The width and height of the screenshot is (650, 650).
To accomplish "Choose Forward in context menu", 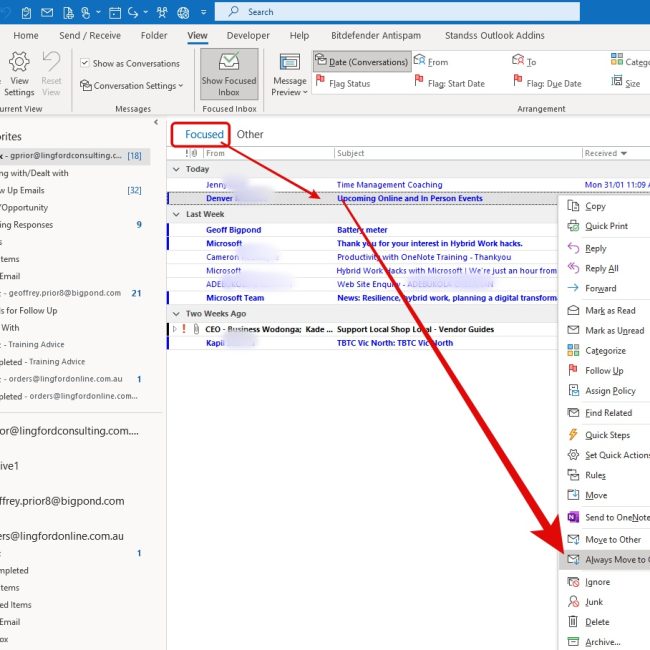I will click(600, 288).
